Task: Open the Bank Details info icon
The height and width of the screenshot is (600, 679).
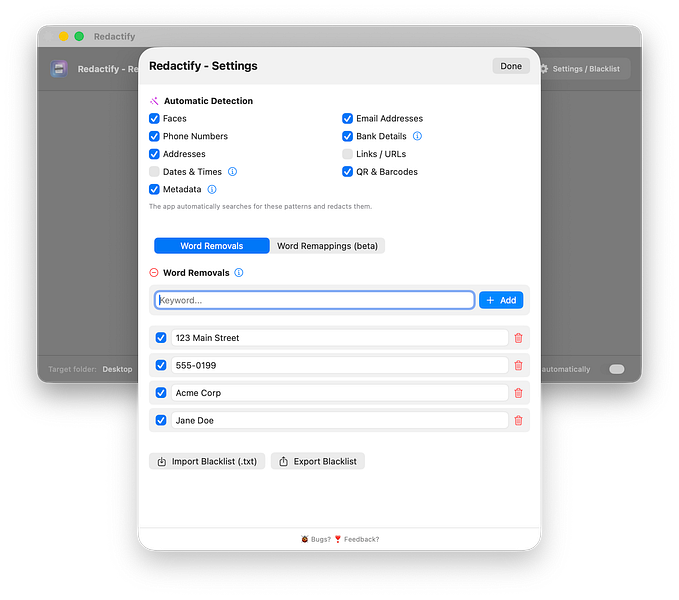Action: [x=417, y=136]
